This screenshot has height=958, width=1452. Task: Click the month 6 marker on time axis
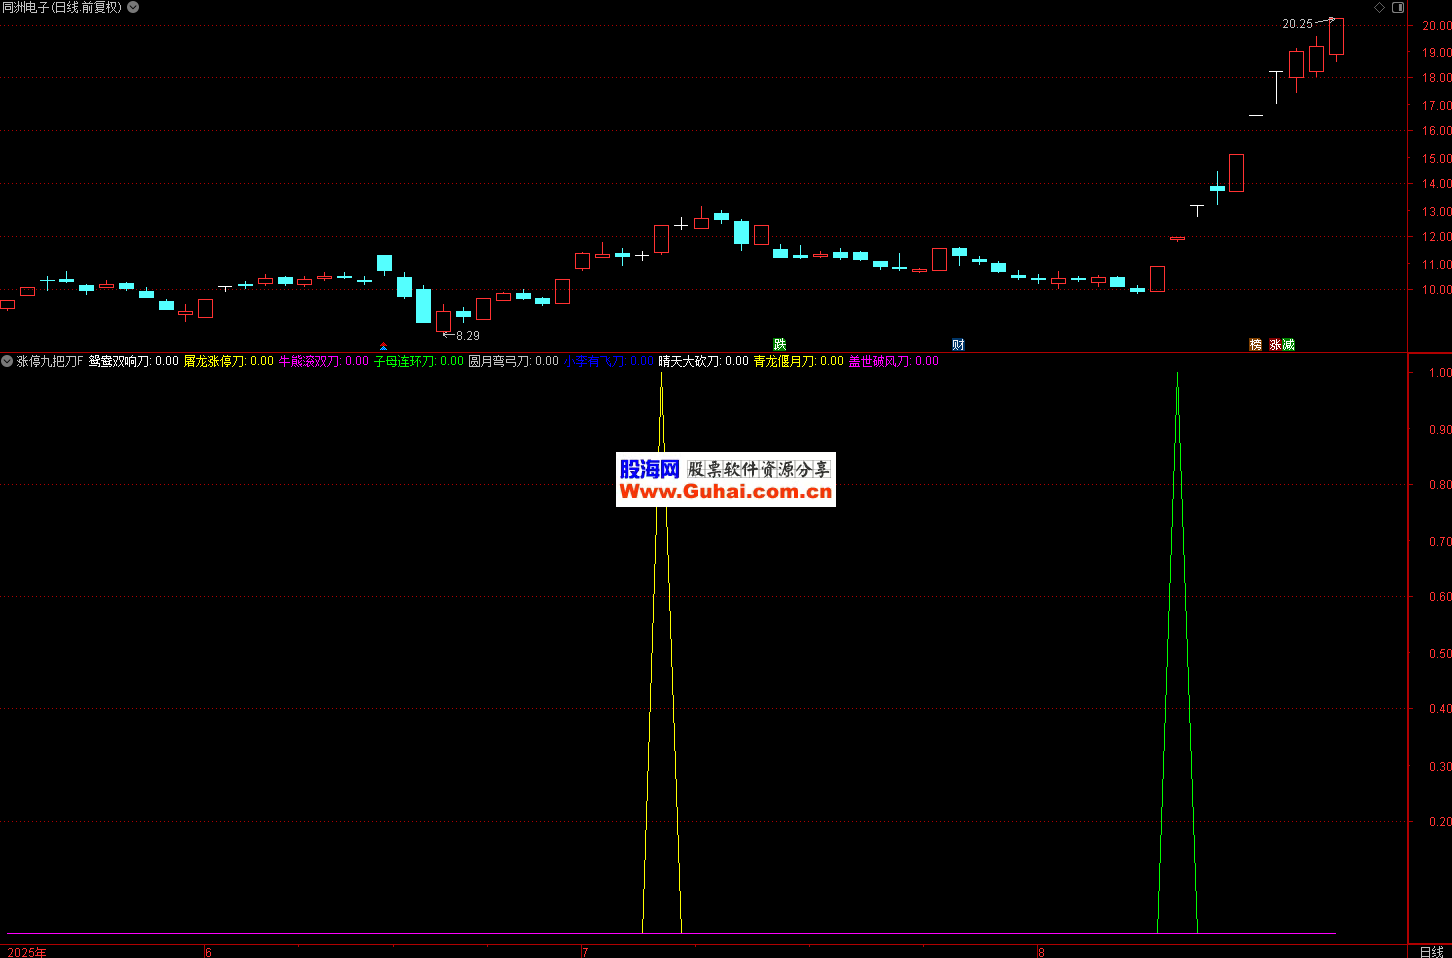click(x=208, y=952)
